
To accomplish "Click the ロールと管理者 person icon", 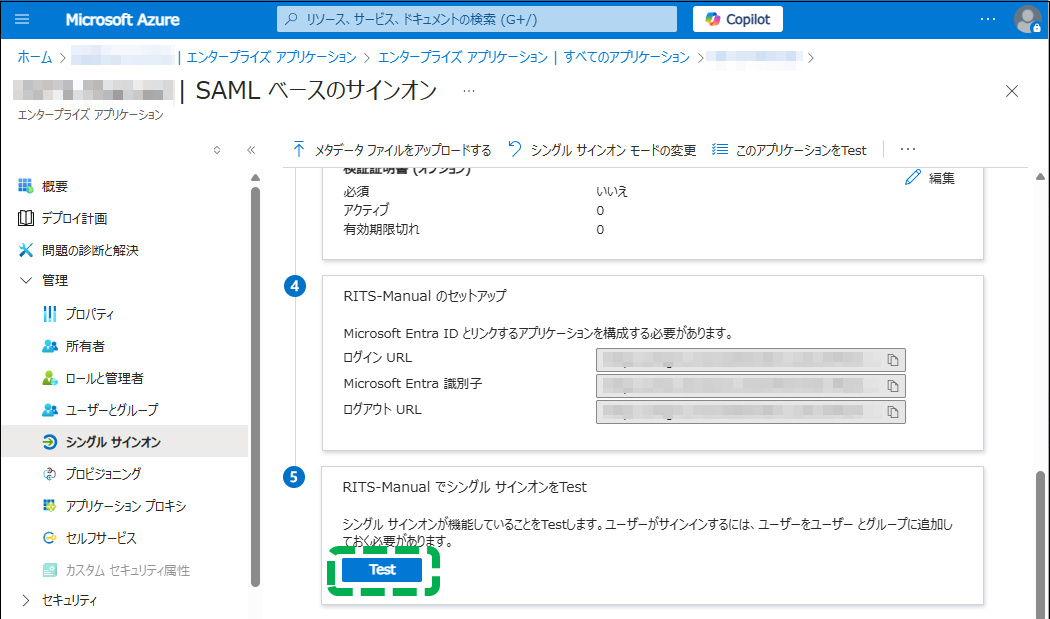I will coord(50,378).
